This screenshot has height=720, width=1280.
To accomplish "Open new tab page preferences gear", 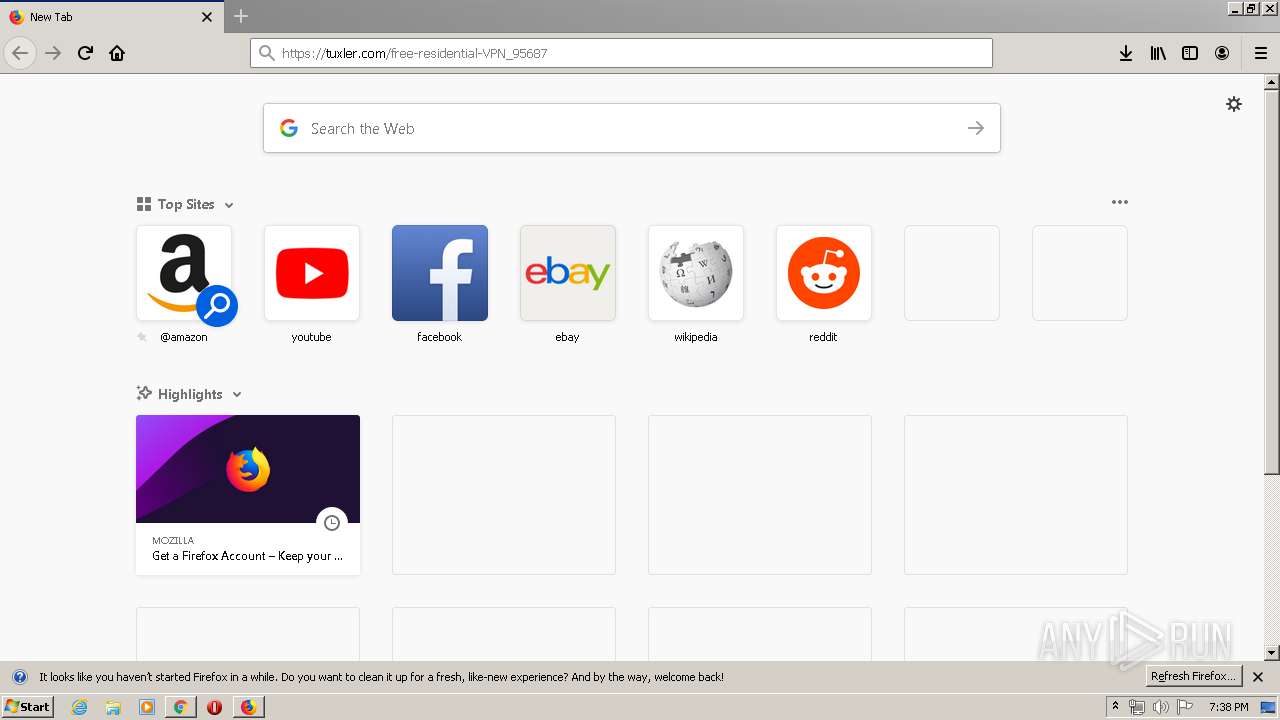I will (1234, 104).
